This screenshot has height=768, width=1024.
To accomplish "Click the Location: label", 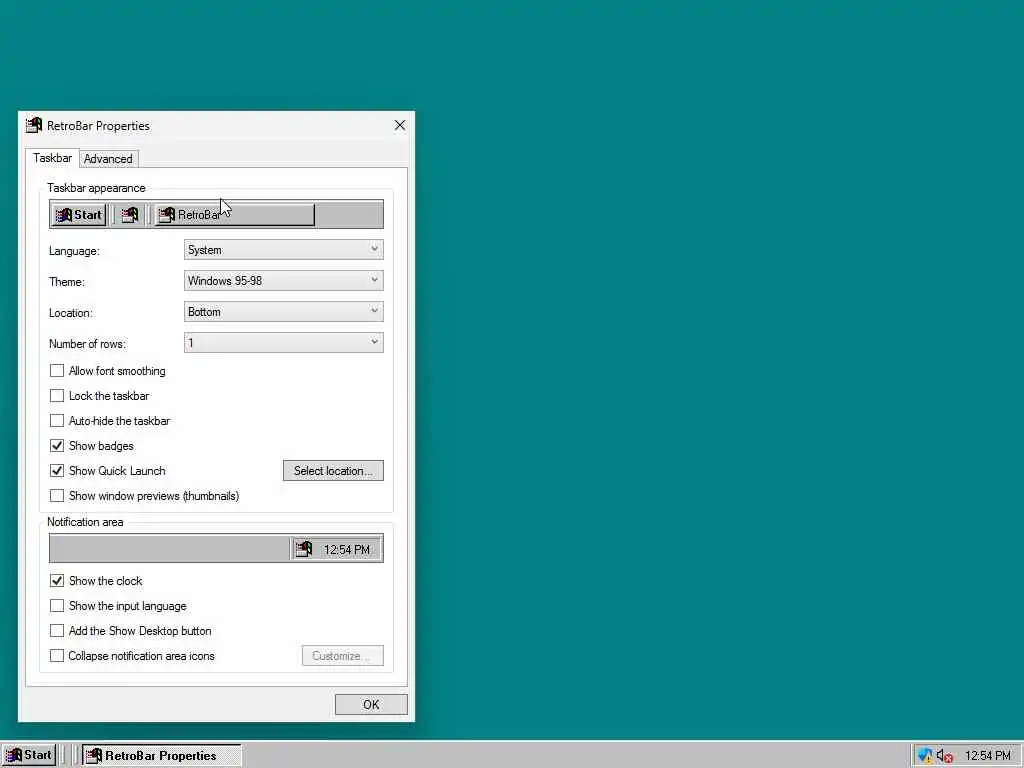I will (71, 313).
